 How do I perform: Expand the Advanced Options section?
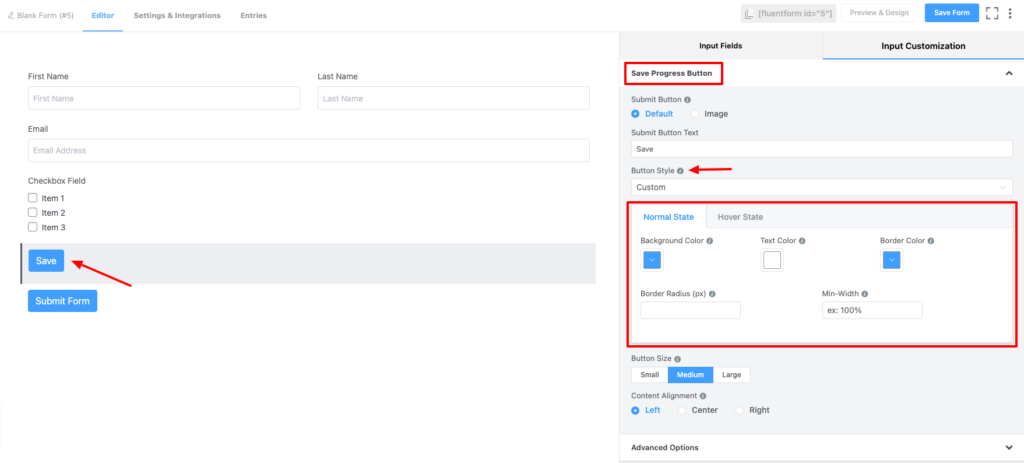coord(821,448)
